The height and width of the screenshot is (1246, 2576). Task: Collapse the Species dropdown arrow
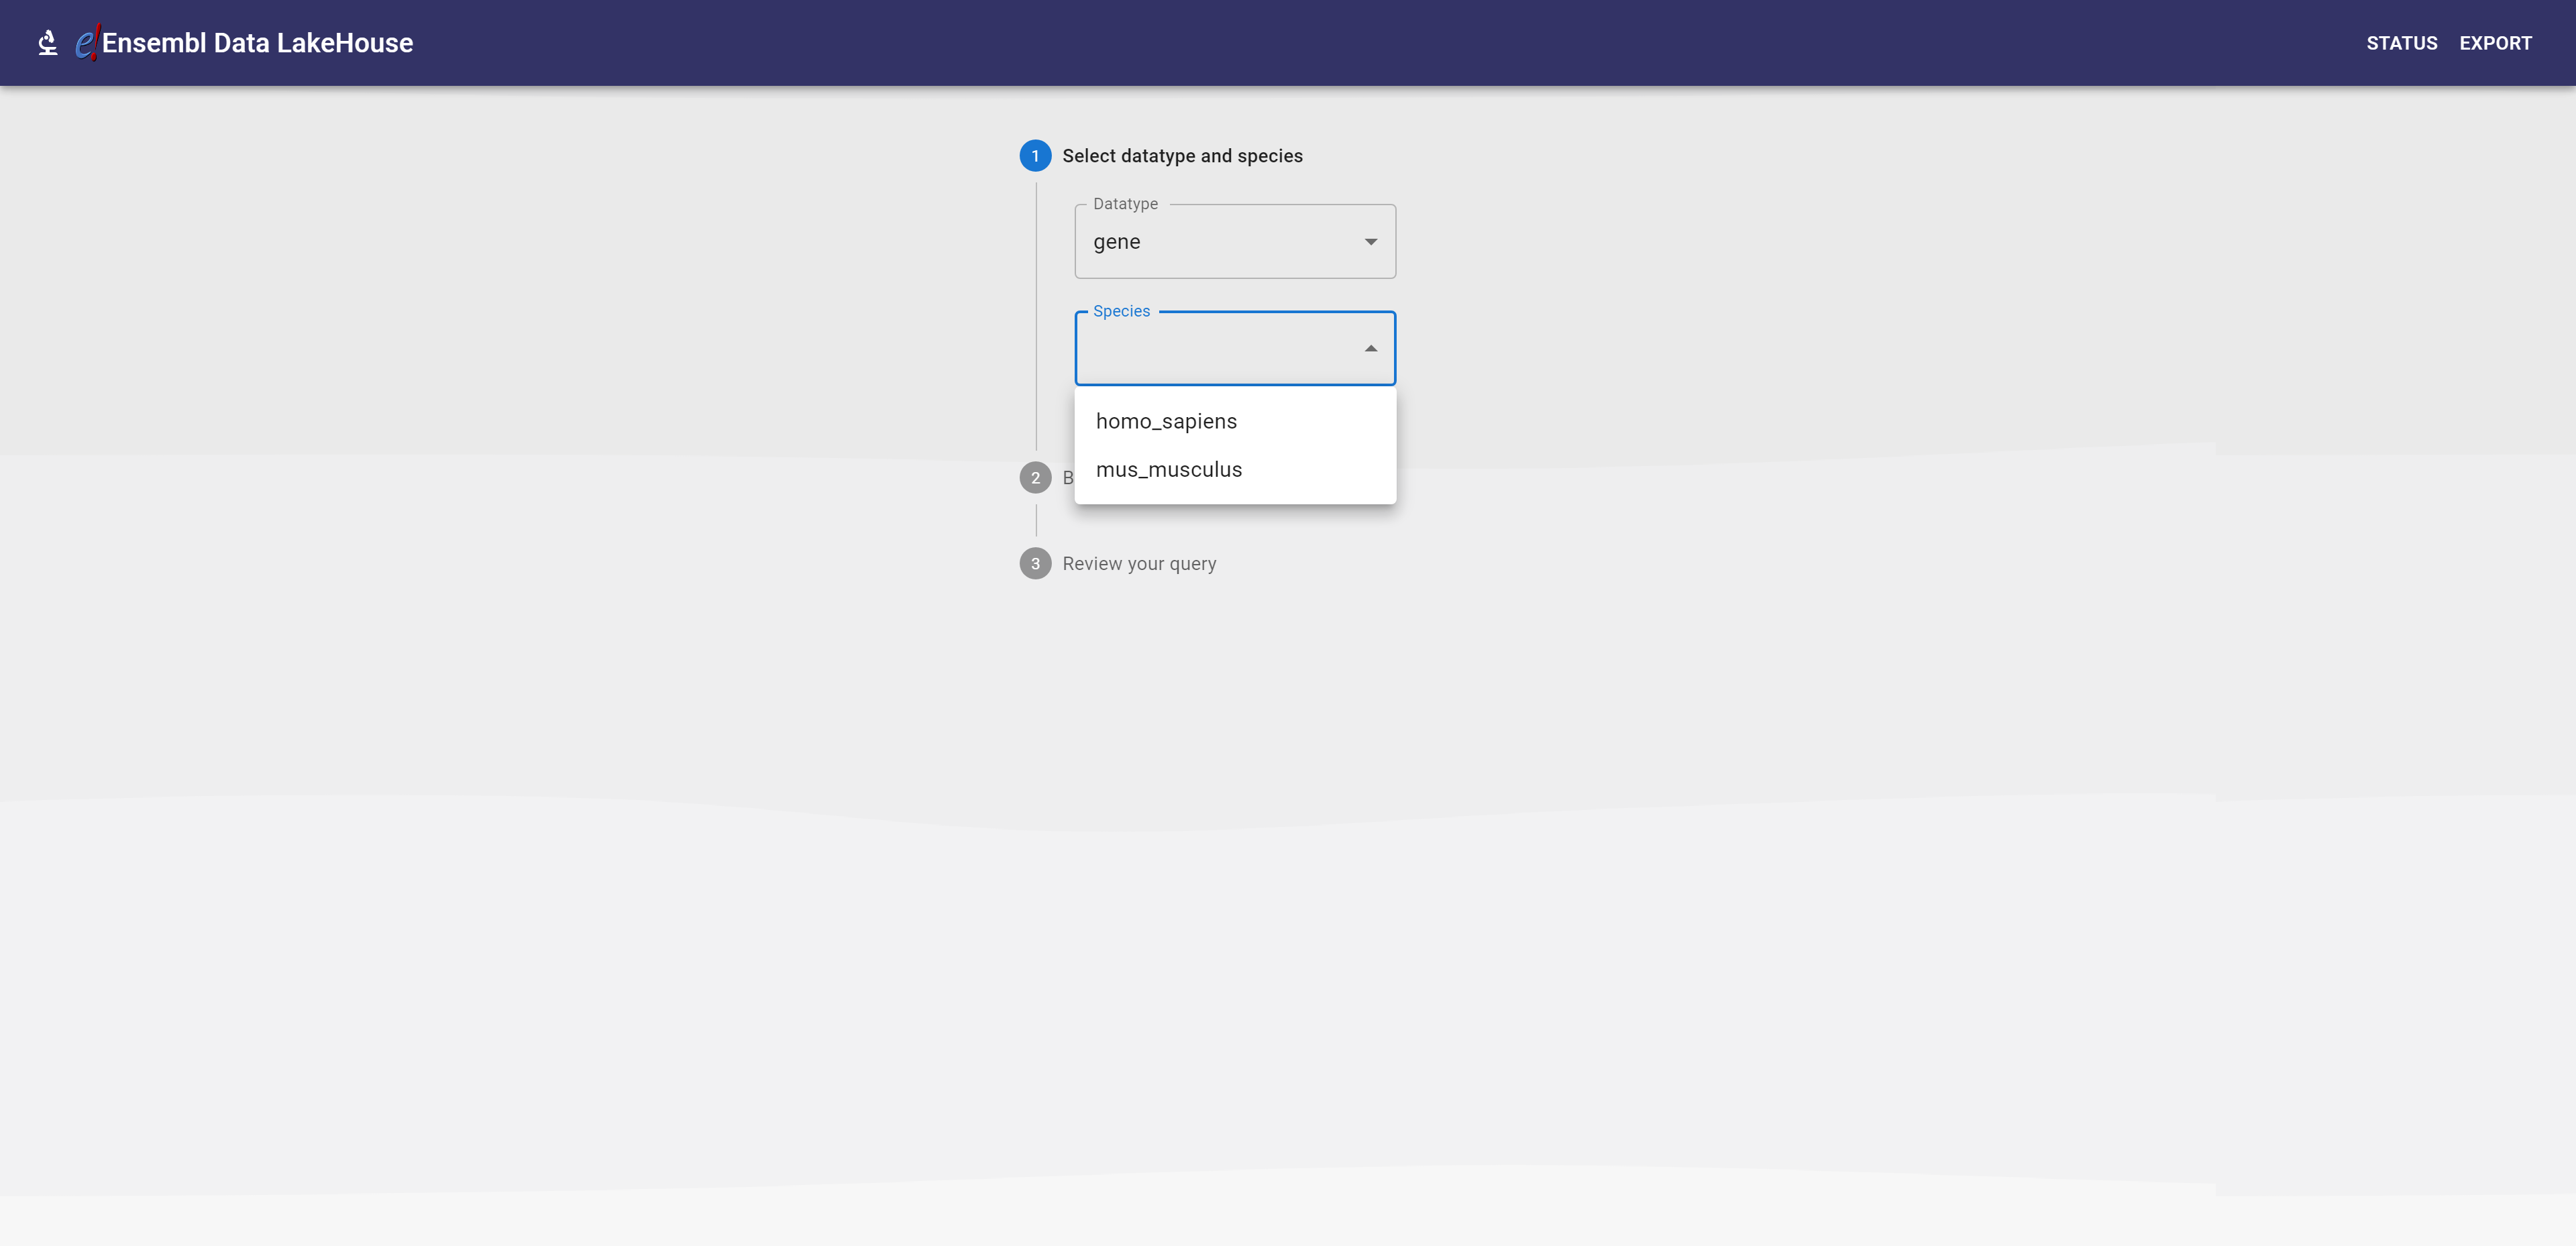1370,349
